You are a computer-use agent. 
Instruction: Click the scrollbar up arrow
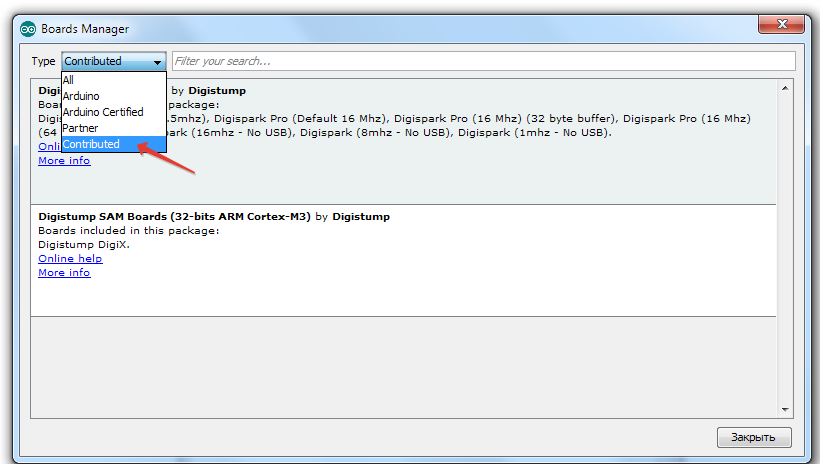(785, 88)
